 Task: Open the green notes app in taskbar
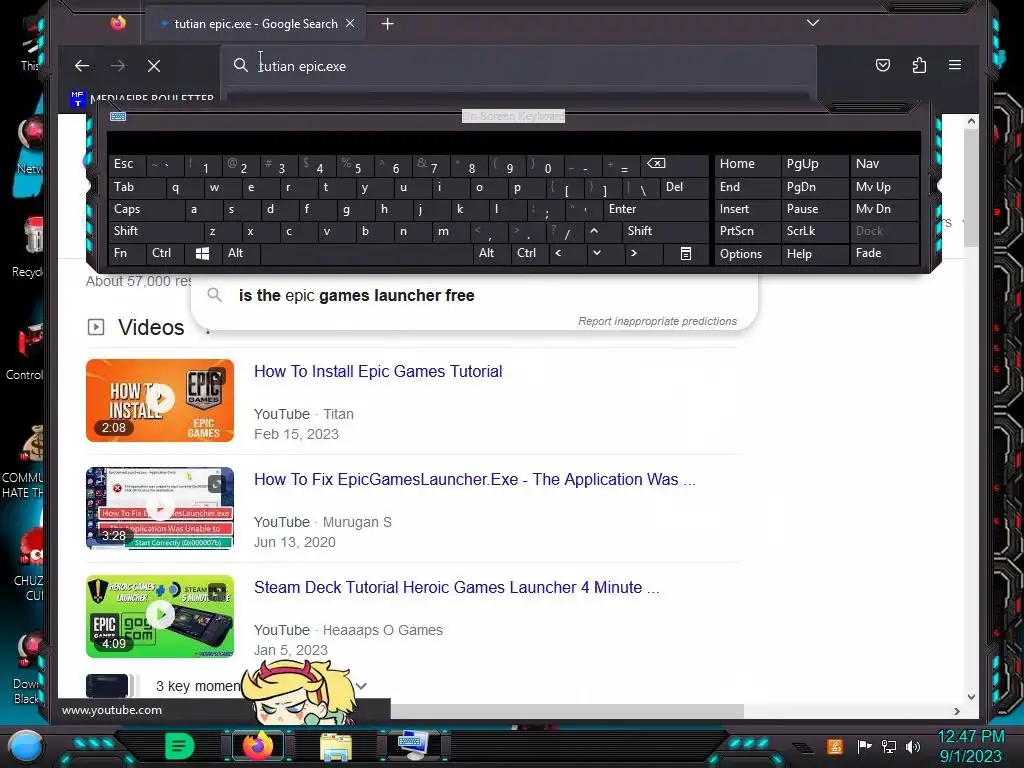179,746
